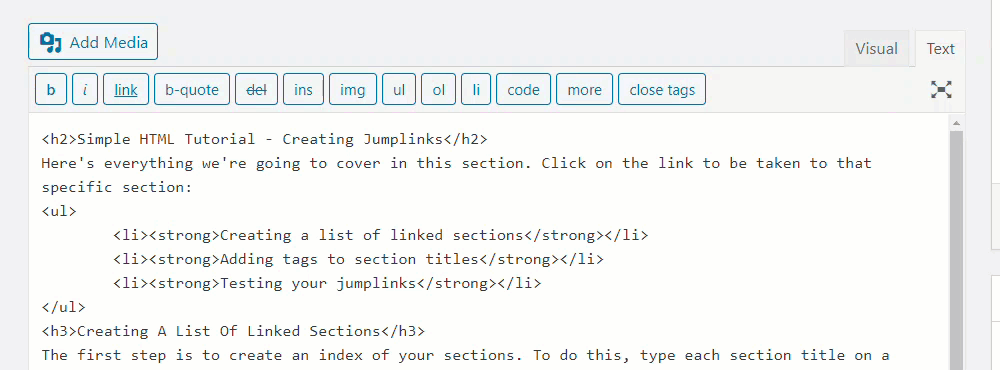Insert deleted text tag with del
Image resolution: width=1000 pixels, height=370 pixels.
(x=256, y=89)
